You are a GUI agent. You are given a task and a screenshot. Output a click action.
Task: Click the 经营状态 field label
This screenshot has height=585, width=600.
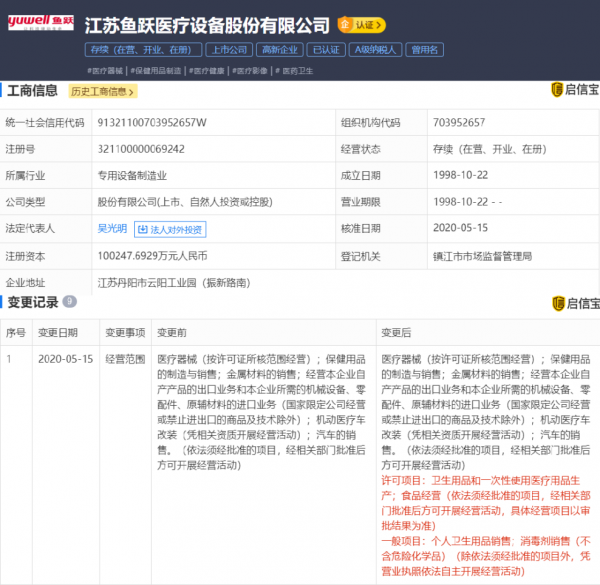click(360, 149)
